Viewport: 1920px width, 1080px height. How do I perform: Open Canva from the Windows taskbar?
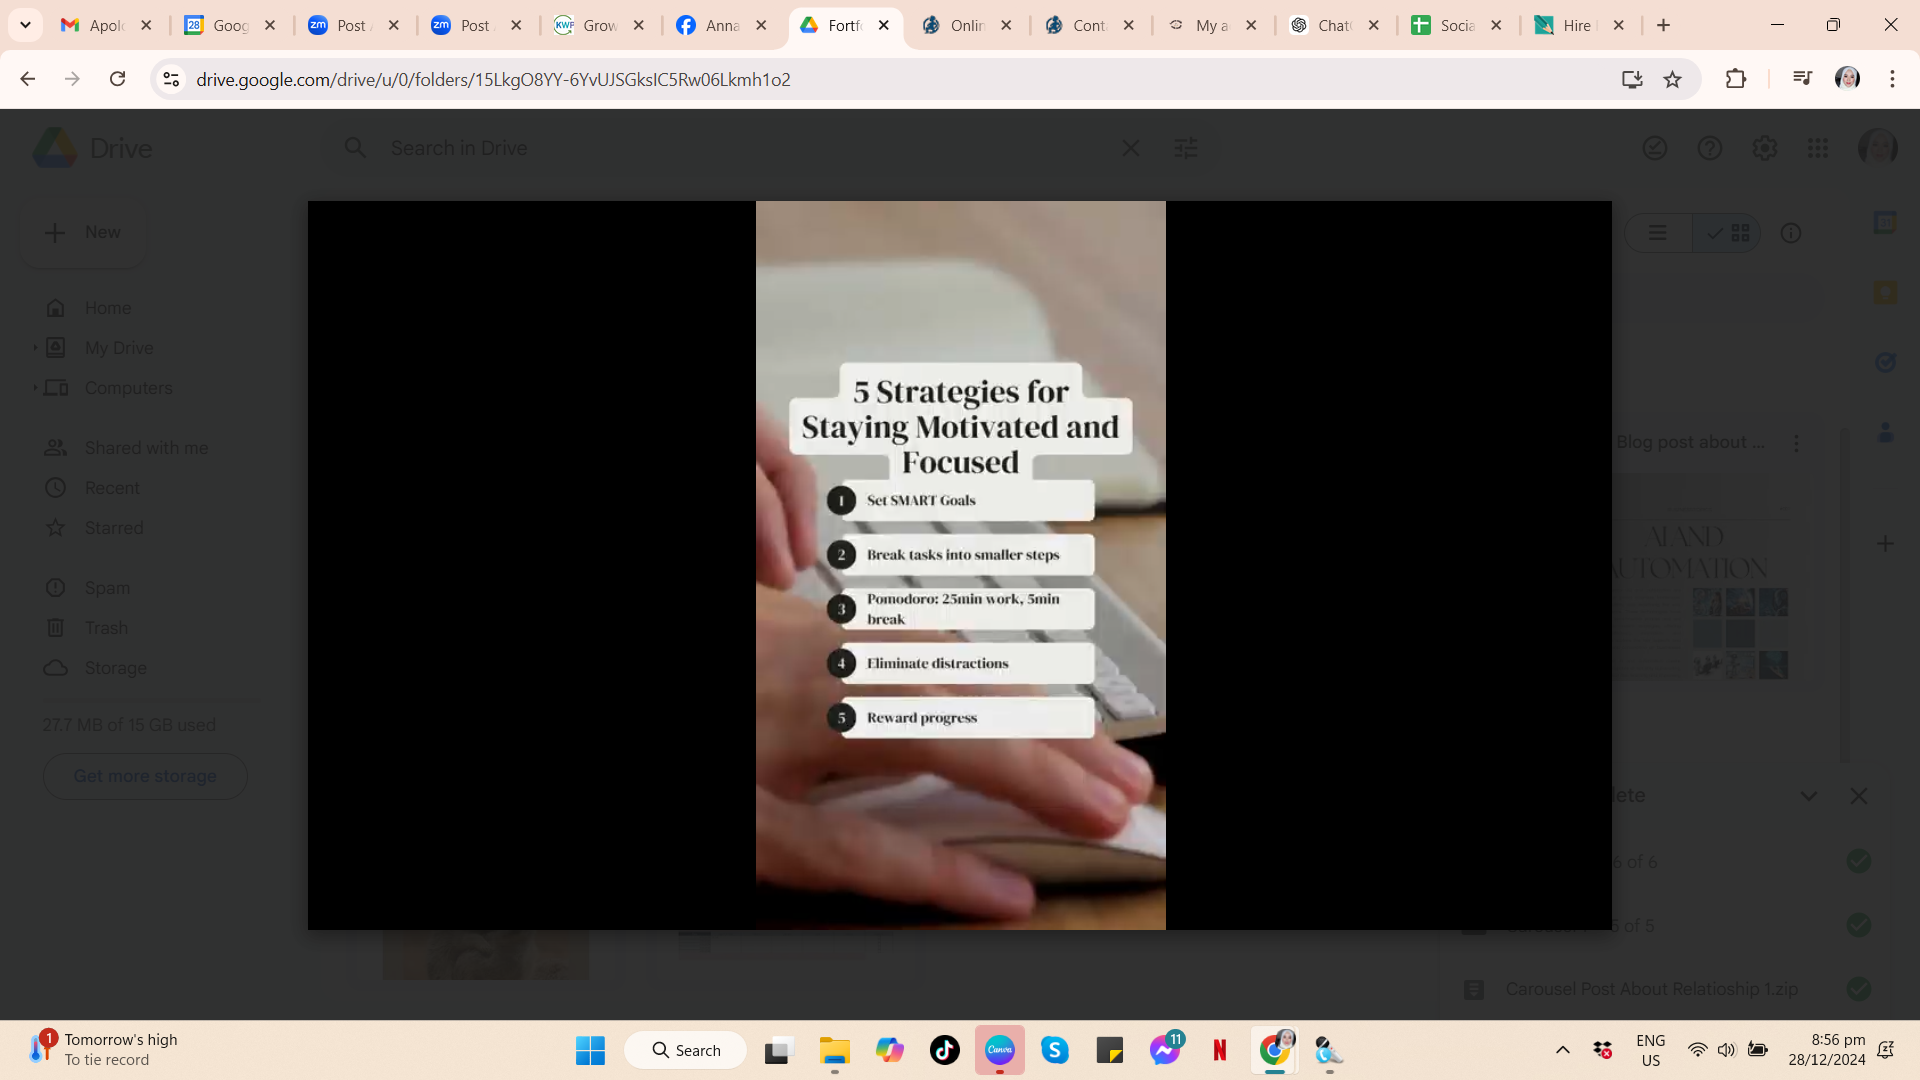point(999,1050)
